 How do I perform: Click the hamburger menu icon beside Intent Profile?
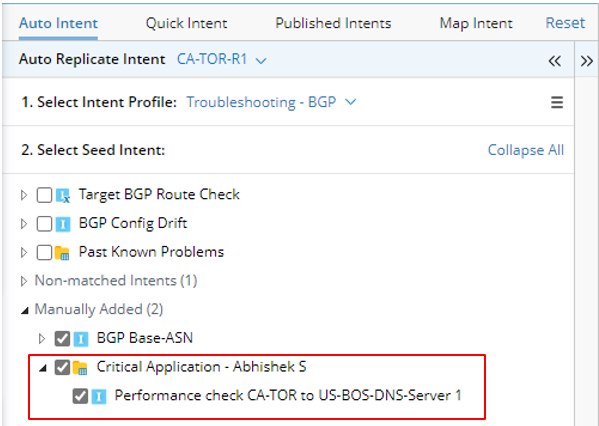click(x=557, y=102)
